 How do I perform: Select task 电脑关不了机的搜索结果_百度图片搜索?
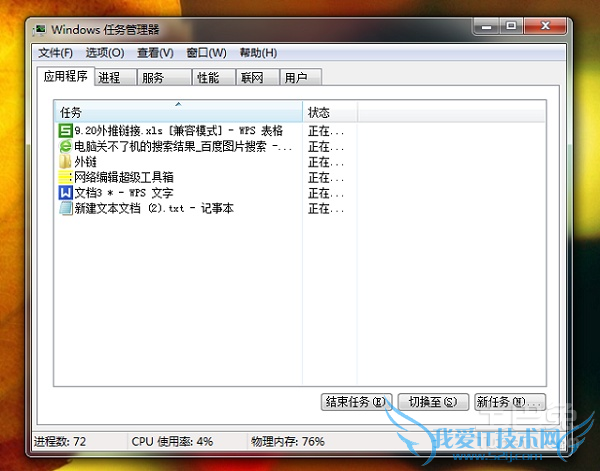pyautogui.click(x=184, y=146)
